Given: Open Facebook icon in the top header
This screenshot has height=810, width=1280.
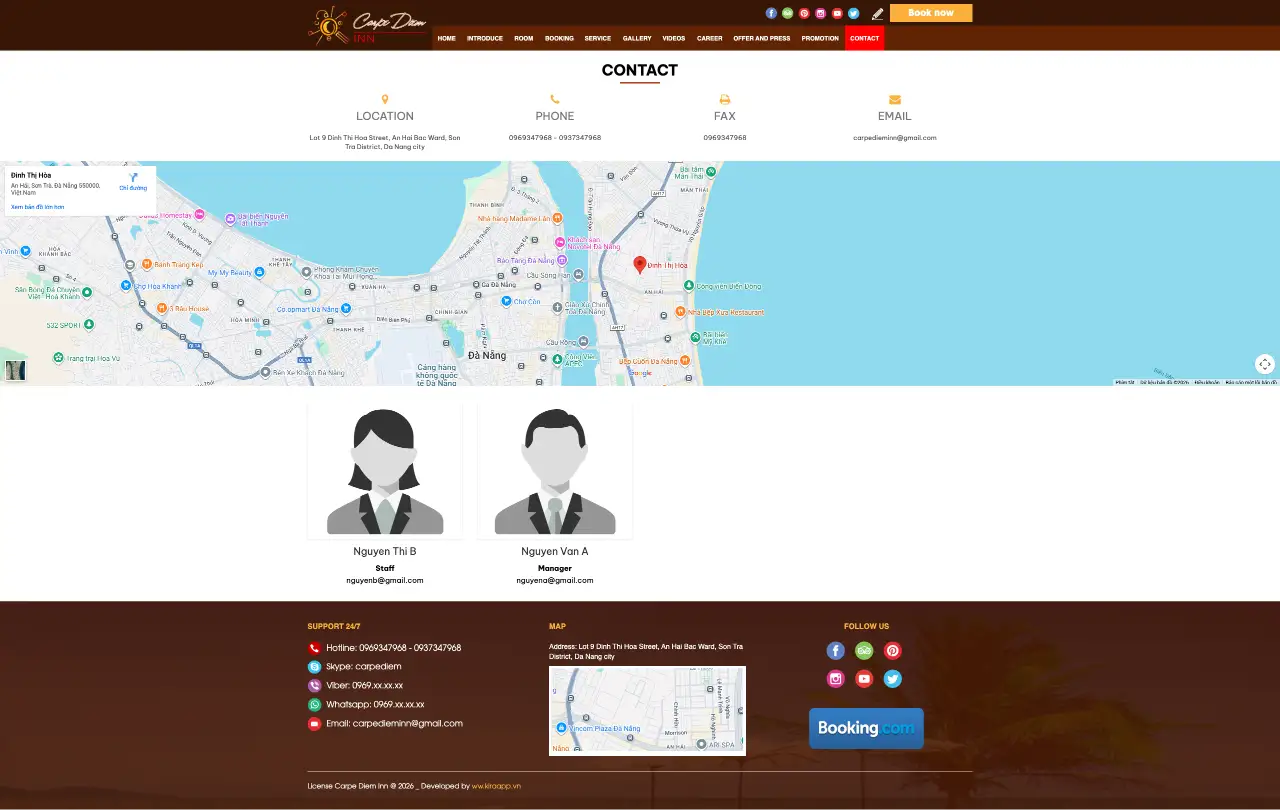Looking at the screenshot, I should click(771, 13).
